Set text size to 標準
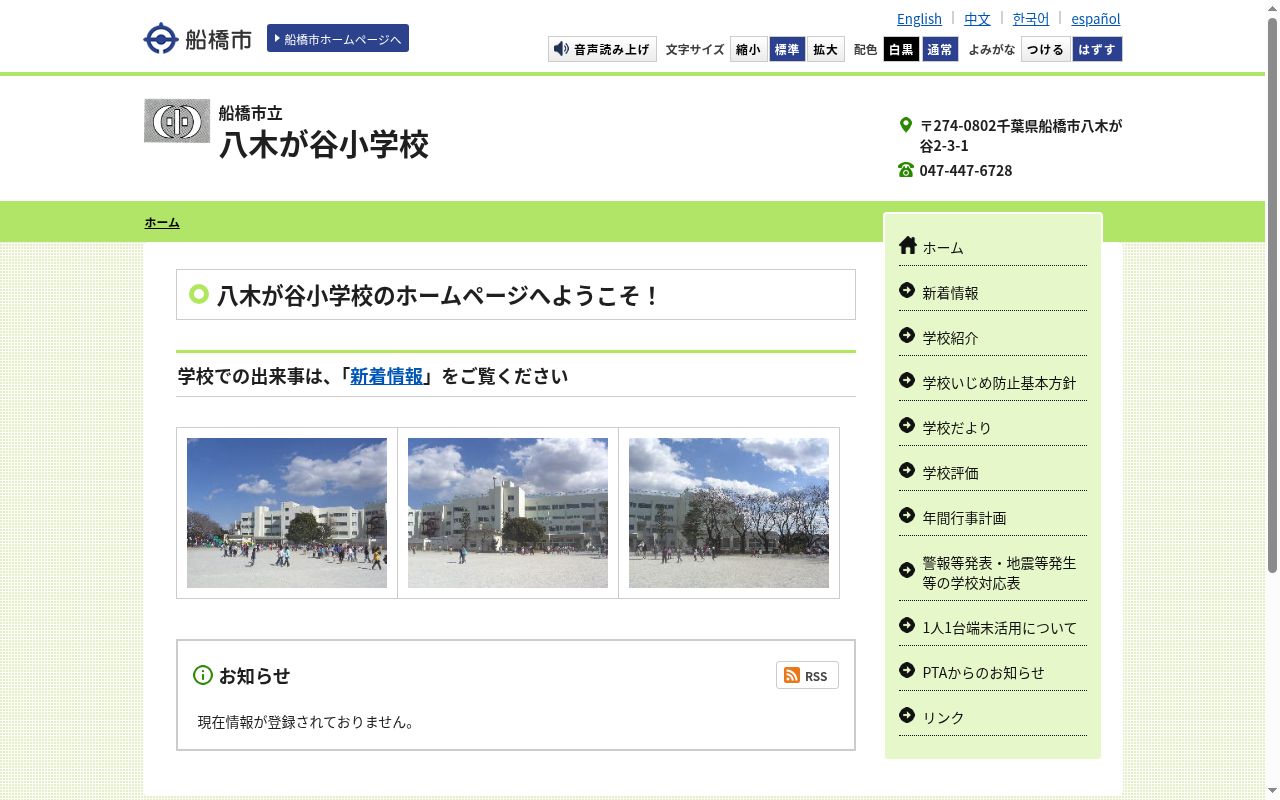This screenshot has height=800, width=1280. [787, 49]
